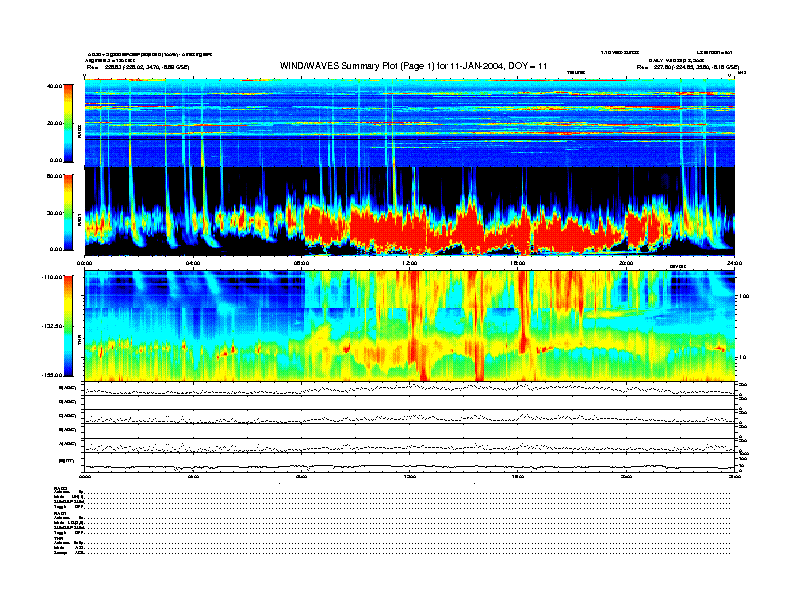Click the RAD2 color scale bar
Image resolution: width=792 pixels, height=612 pixels.
pos(67,122)
